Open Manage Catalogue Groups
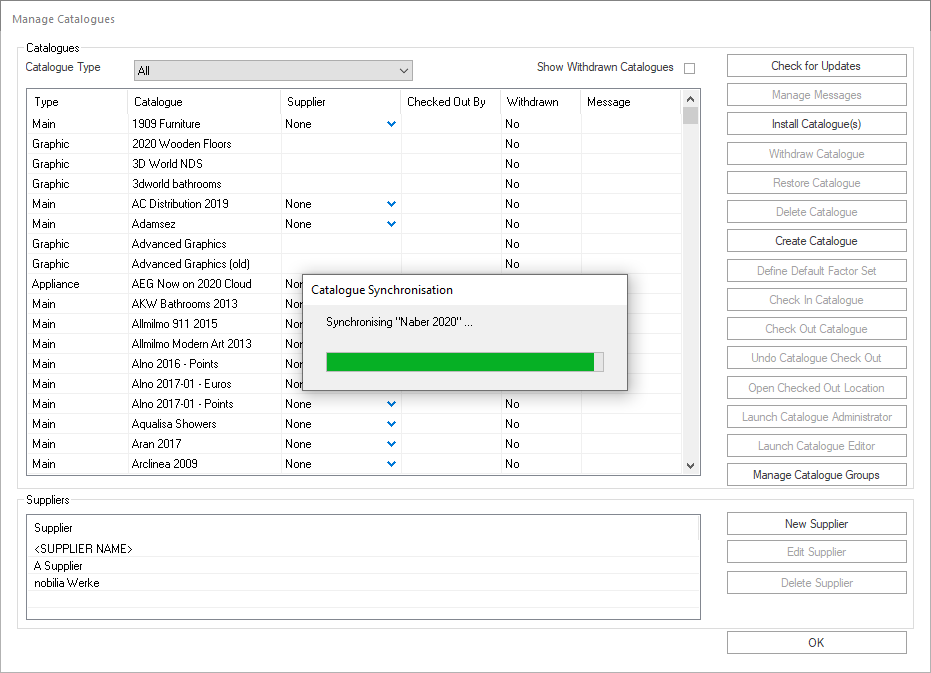Image resolution: width=931 pixels, height=673 pixels. 816,475
